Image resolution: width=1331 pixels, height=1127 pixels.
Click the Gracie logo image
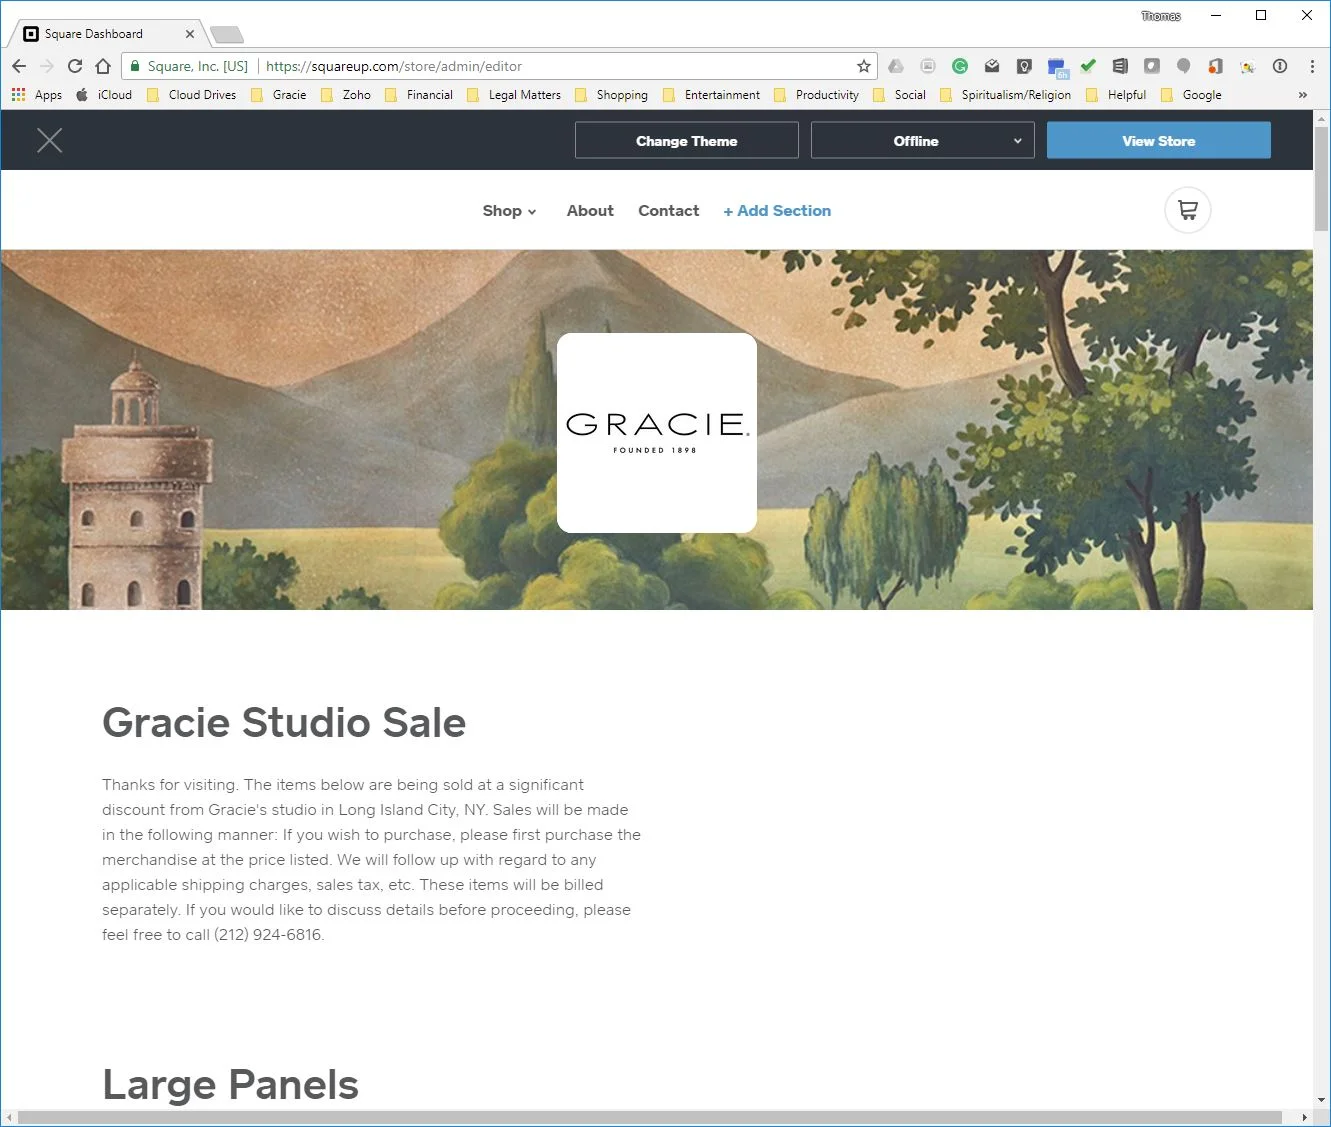(656, 433)
